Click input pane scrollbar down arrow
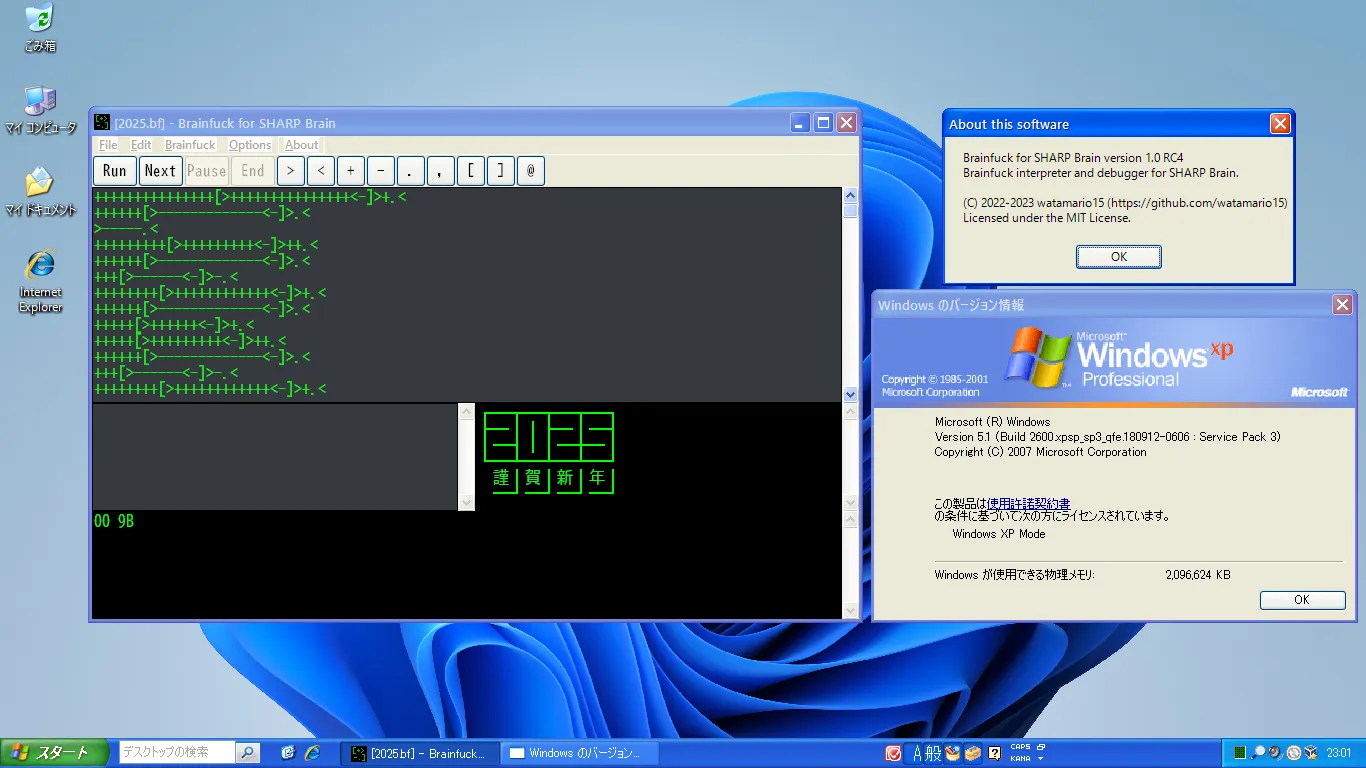This screenshot has height=768, width=1366. pyautogui.click(x=466, y=502)
